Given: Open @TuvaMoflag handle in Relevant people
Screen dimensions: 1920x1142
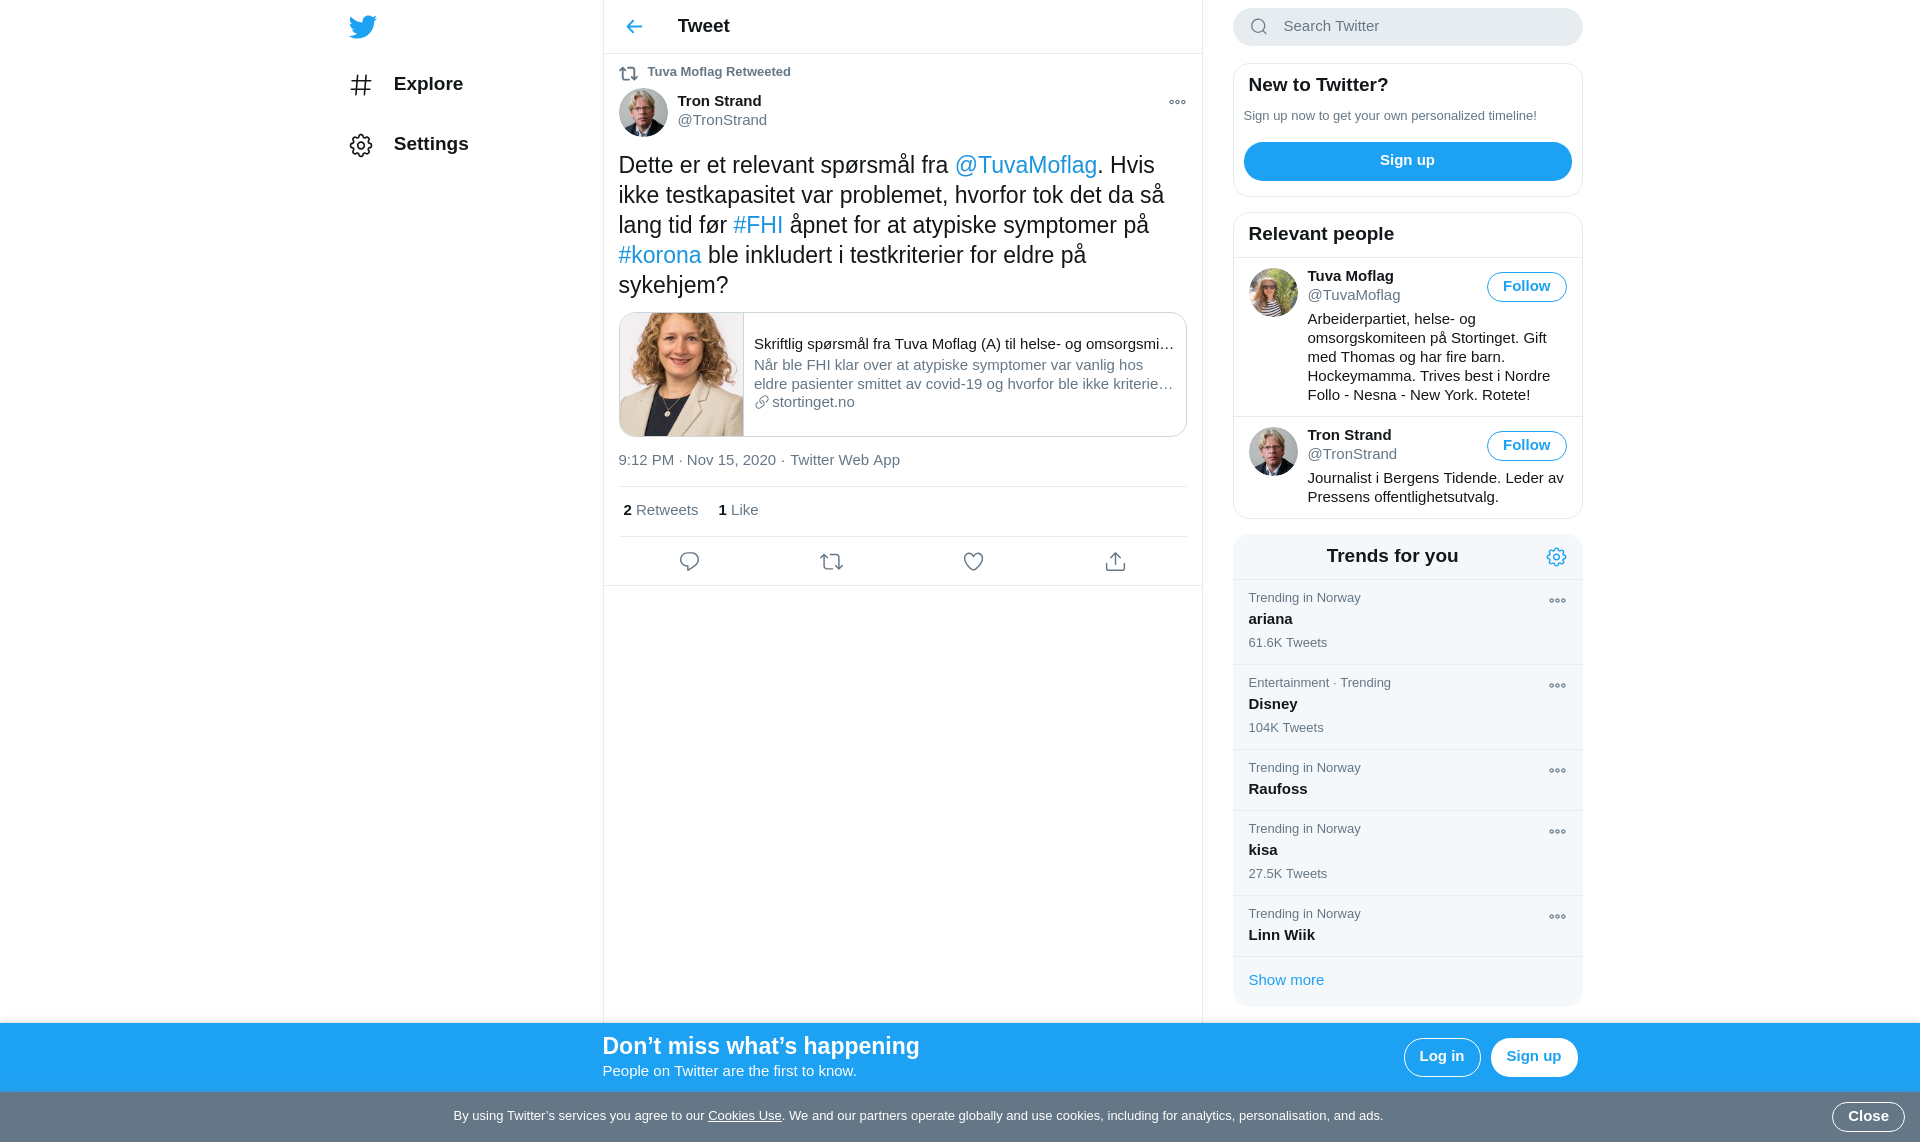Looking at the screenshot, I should (1353, 295).
